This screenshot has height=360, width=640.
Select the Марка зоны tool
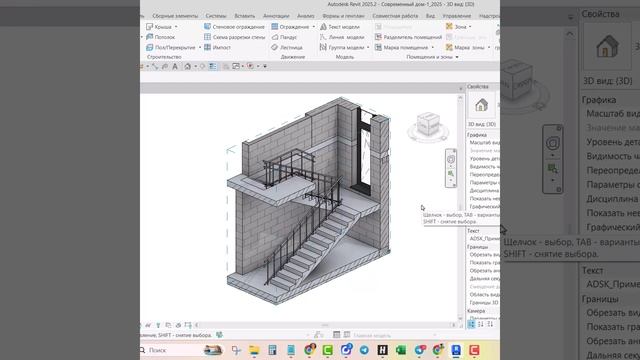tap(465, 47)
